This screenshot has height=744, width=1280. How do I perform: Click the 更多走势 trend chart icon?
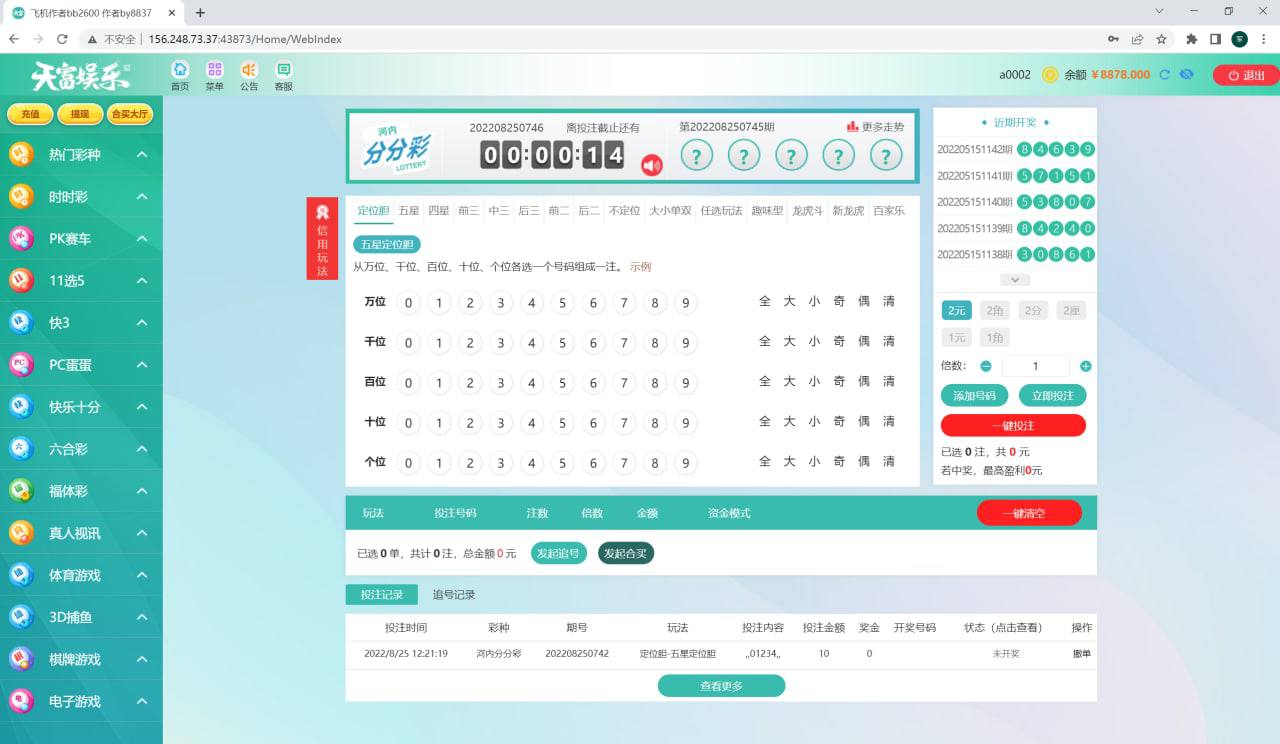click(x=852, y=127)
